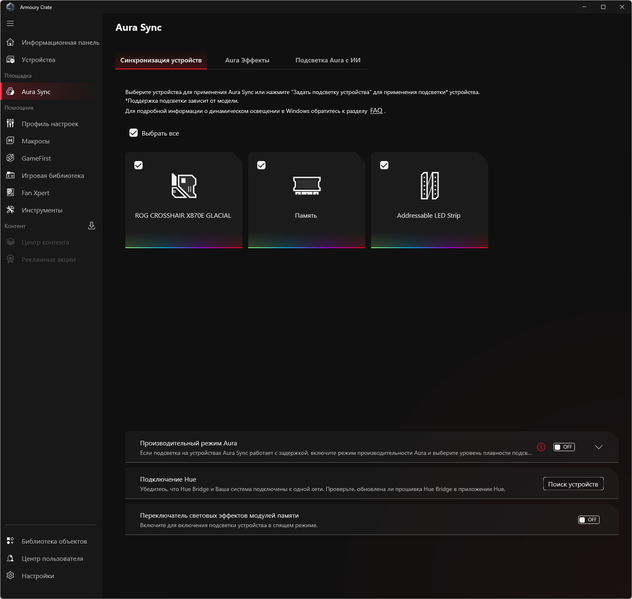
Task: Switch to Подсветка Aura с ИИ tab
Action: click(328, 60)
